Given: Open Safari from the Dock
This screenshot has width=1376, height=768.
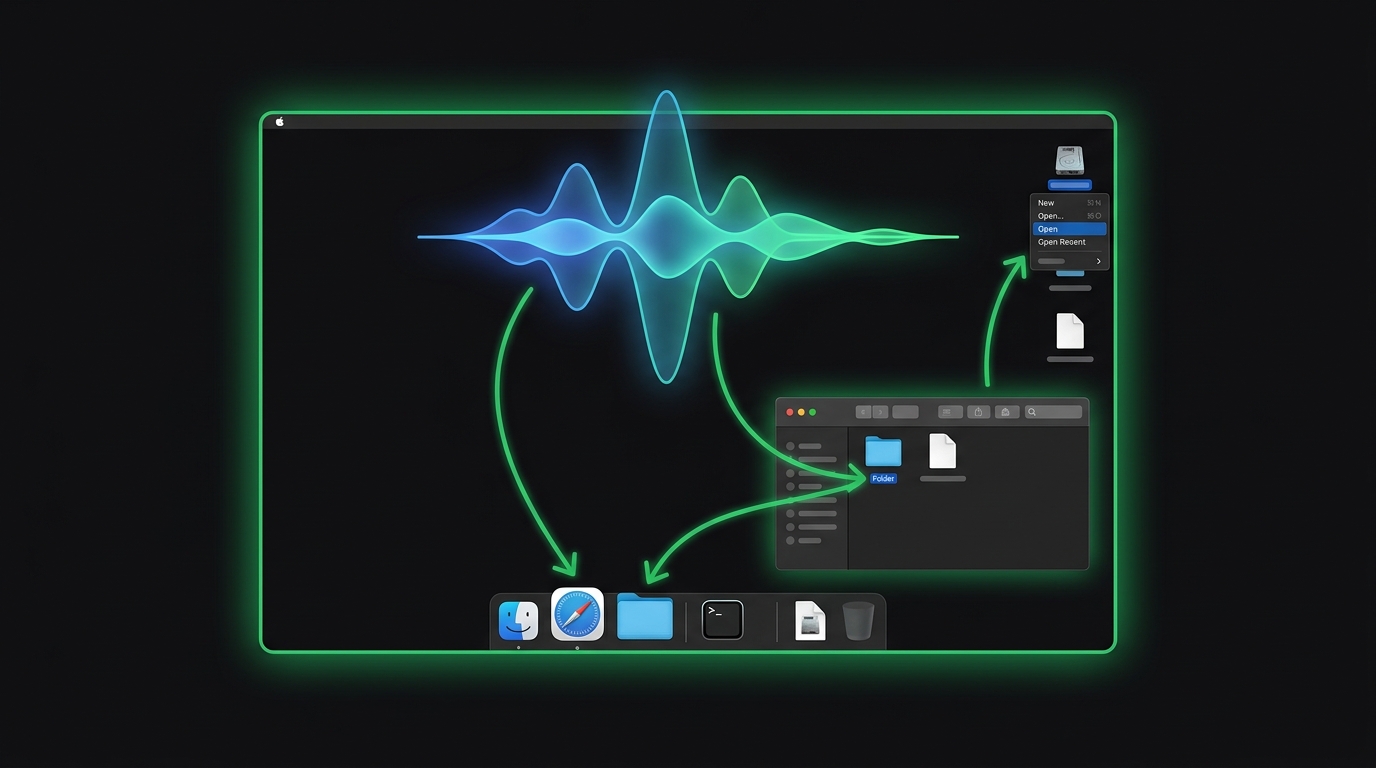Looking at the screenshot, I should (577, 618).
